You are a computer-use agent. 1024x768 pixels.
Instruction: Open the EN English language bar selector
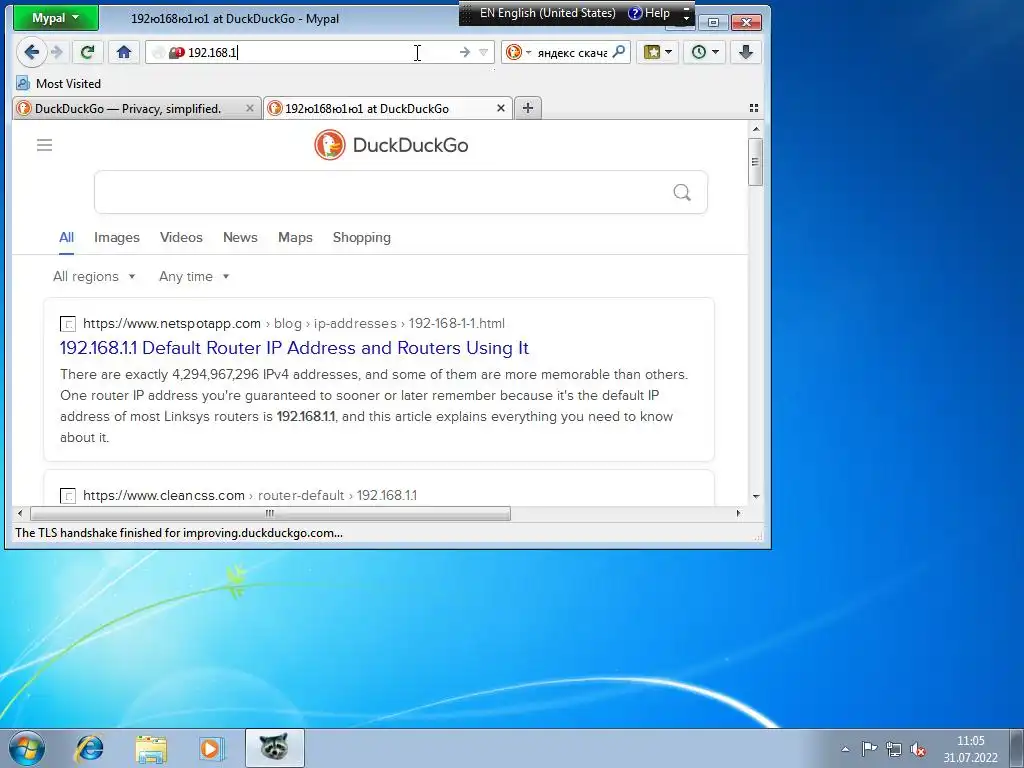point(547,13)
